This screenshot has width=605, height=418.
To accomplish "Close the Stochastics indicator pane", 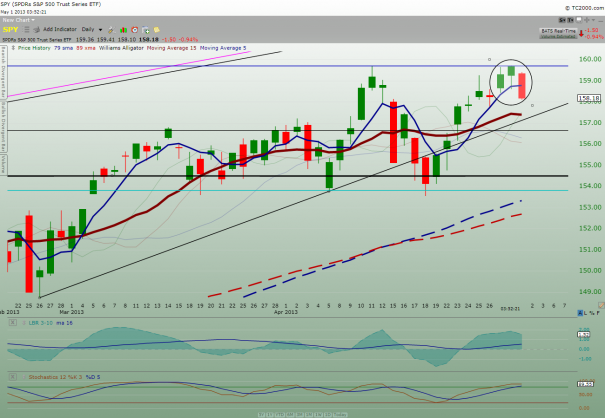I will point(13,377).
